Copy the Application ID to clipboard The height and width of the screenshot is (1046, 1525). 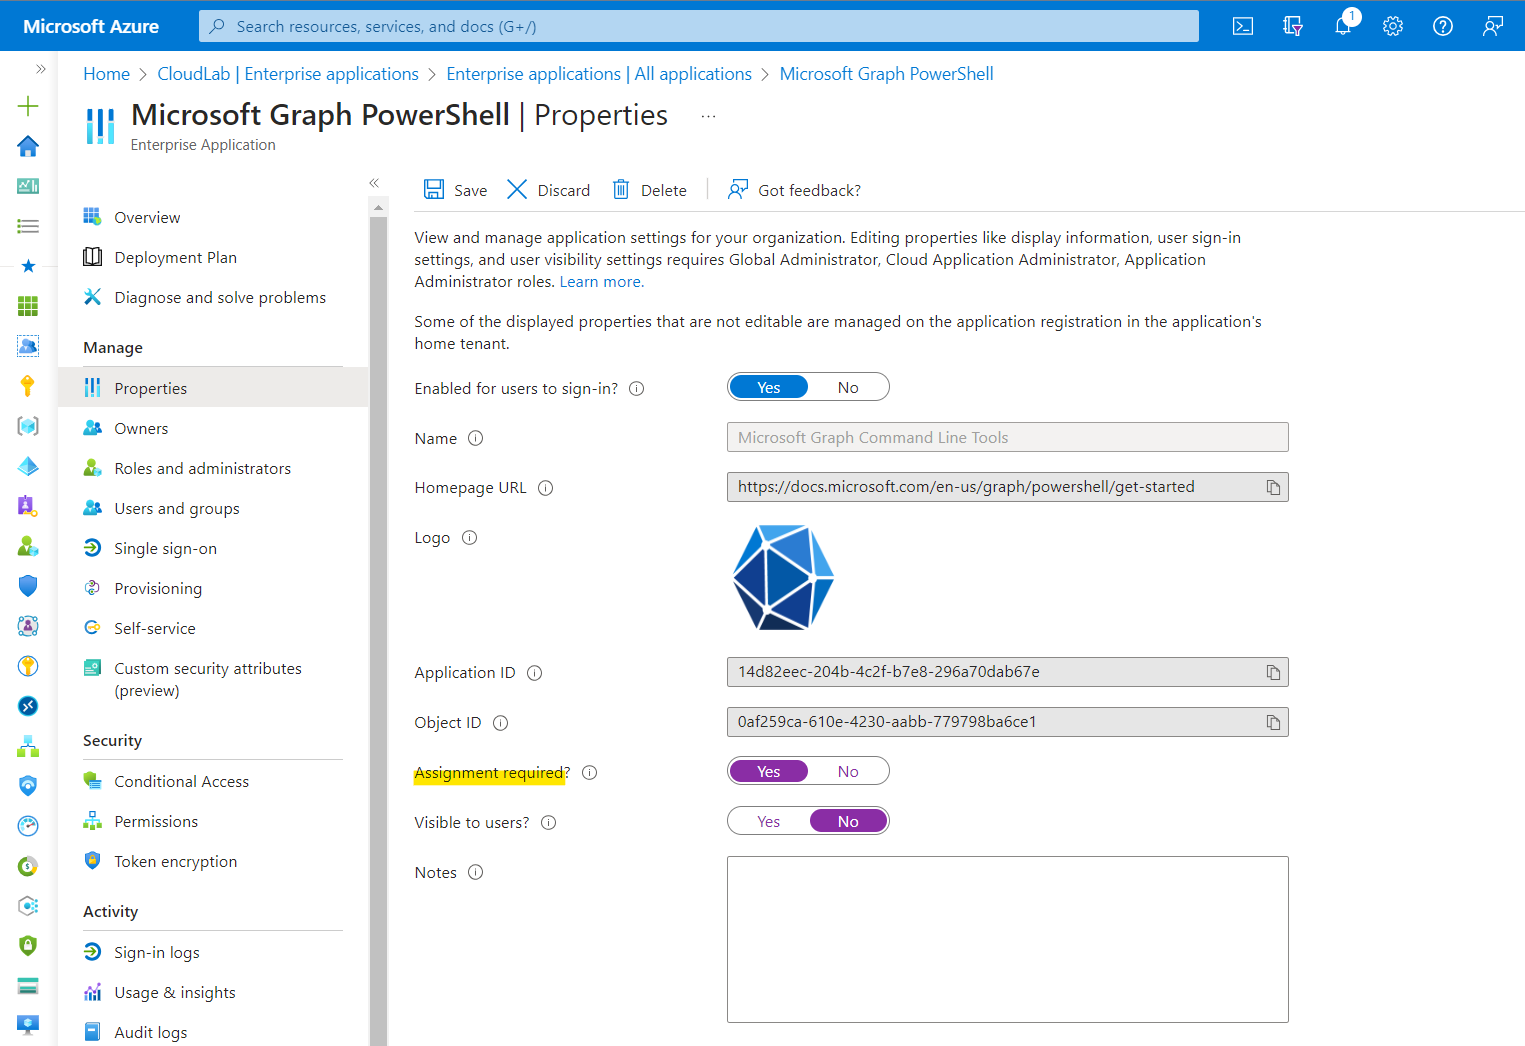pyautogui.click(x=1273, y=672)
